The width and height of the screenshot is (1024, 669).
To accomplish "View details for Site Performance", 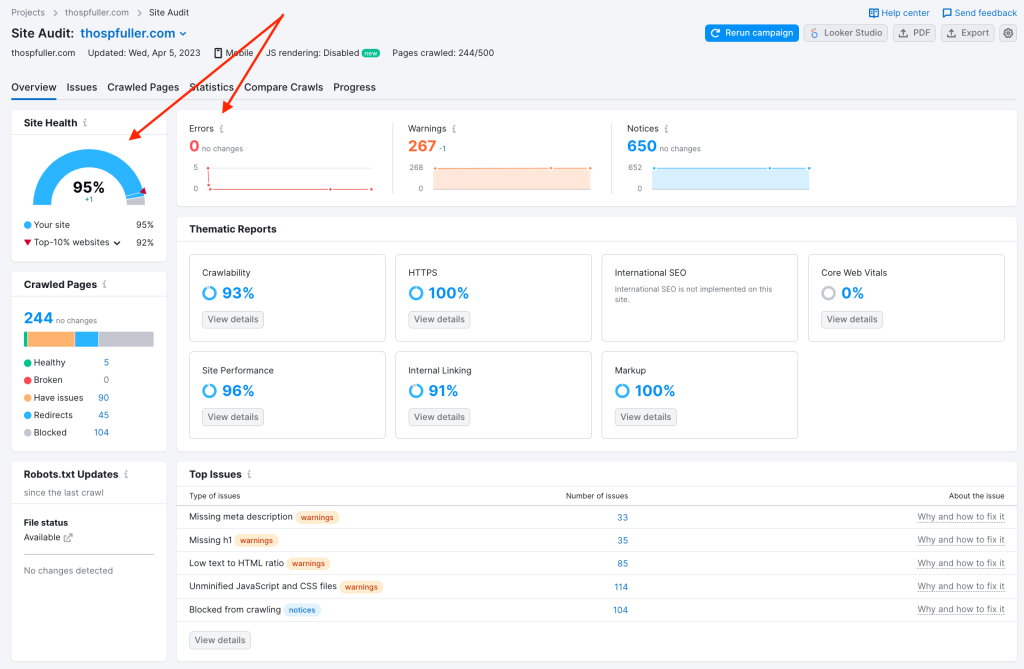I will tap(233, 417).
